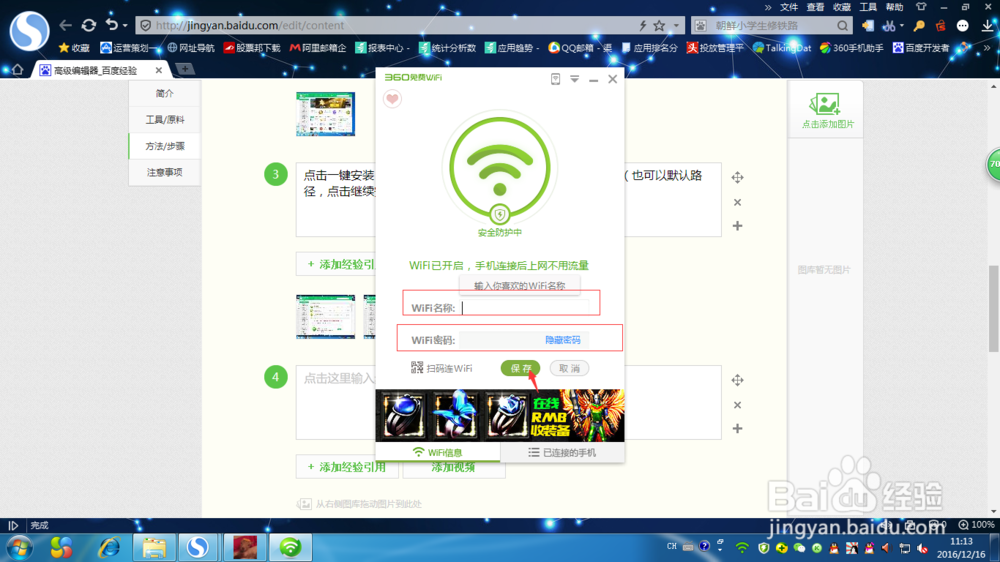Add a step after step 3 with plus icon
This screenshot has height=562, width=1000.
pyautogui.click(x=737, y=226)
